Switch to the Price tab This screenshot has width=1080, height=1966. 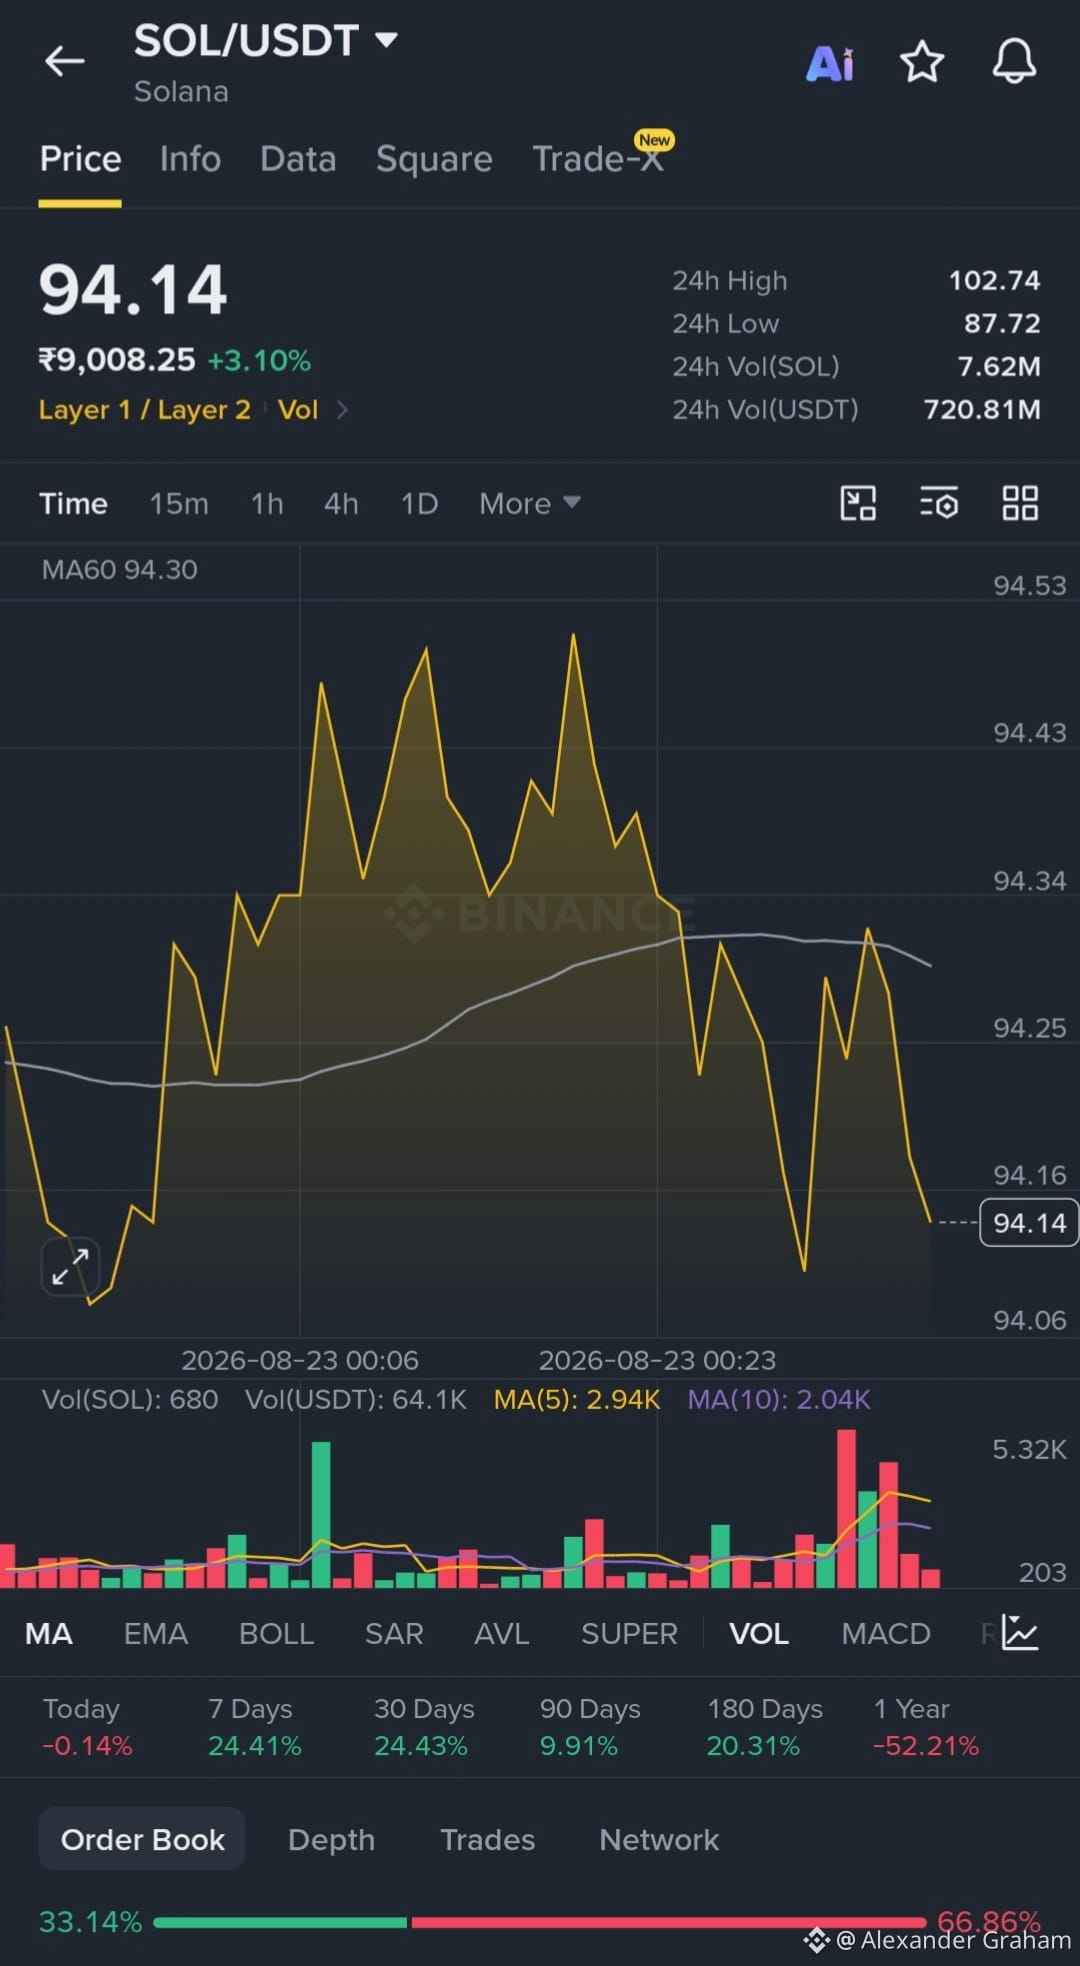[x=80, y=159]
